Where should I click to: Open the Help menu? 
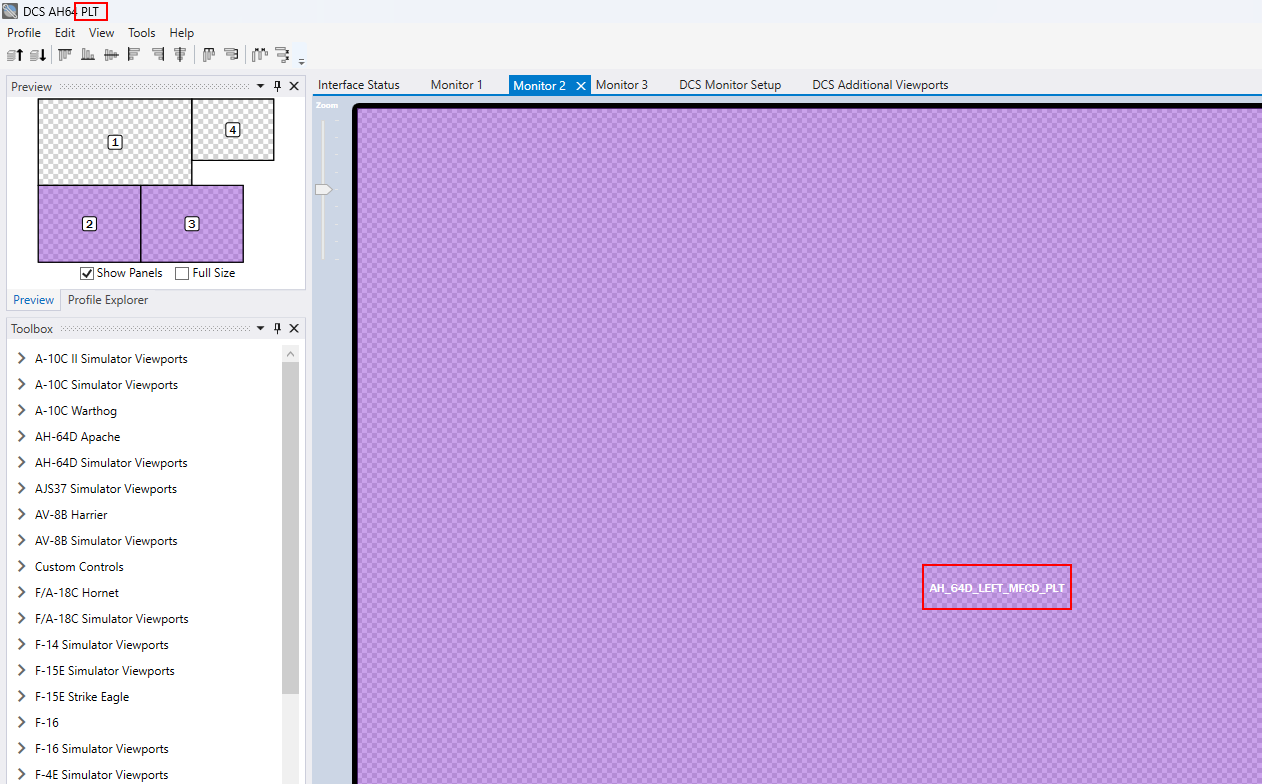click(x=181, y=33)
